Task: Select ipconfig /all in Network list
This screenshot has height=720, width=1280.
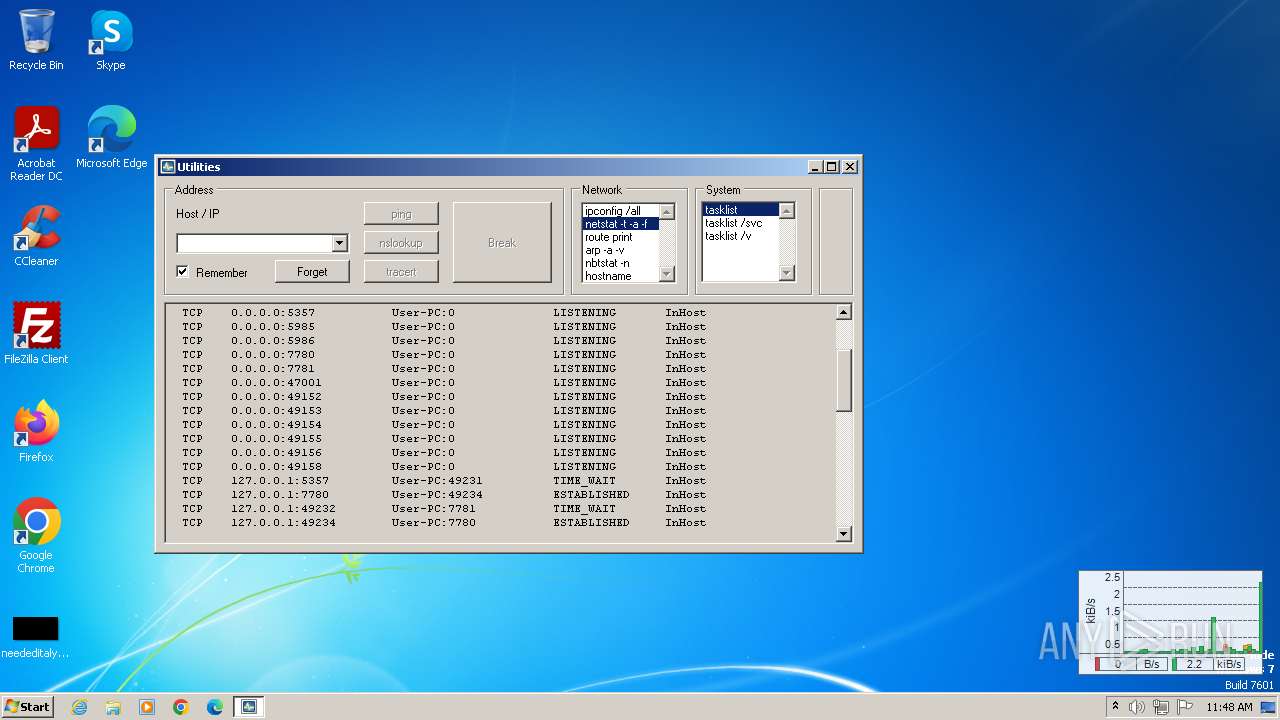Action: click(x=620, y=211)
